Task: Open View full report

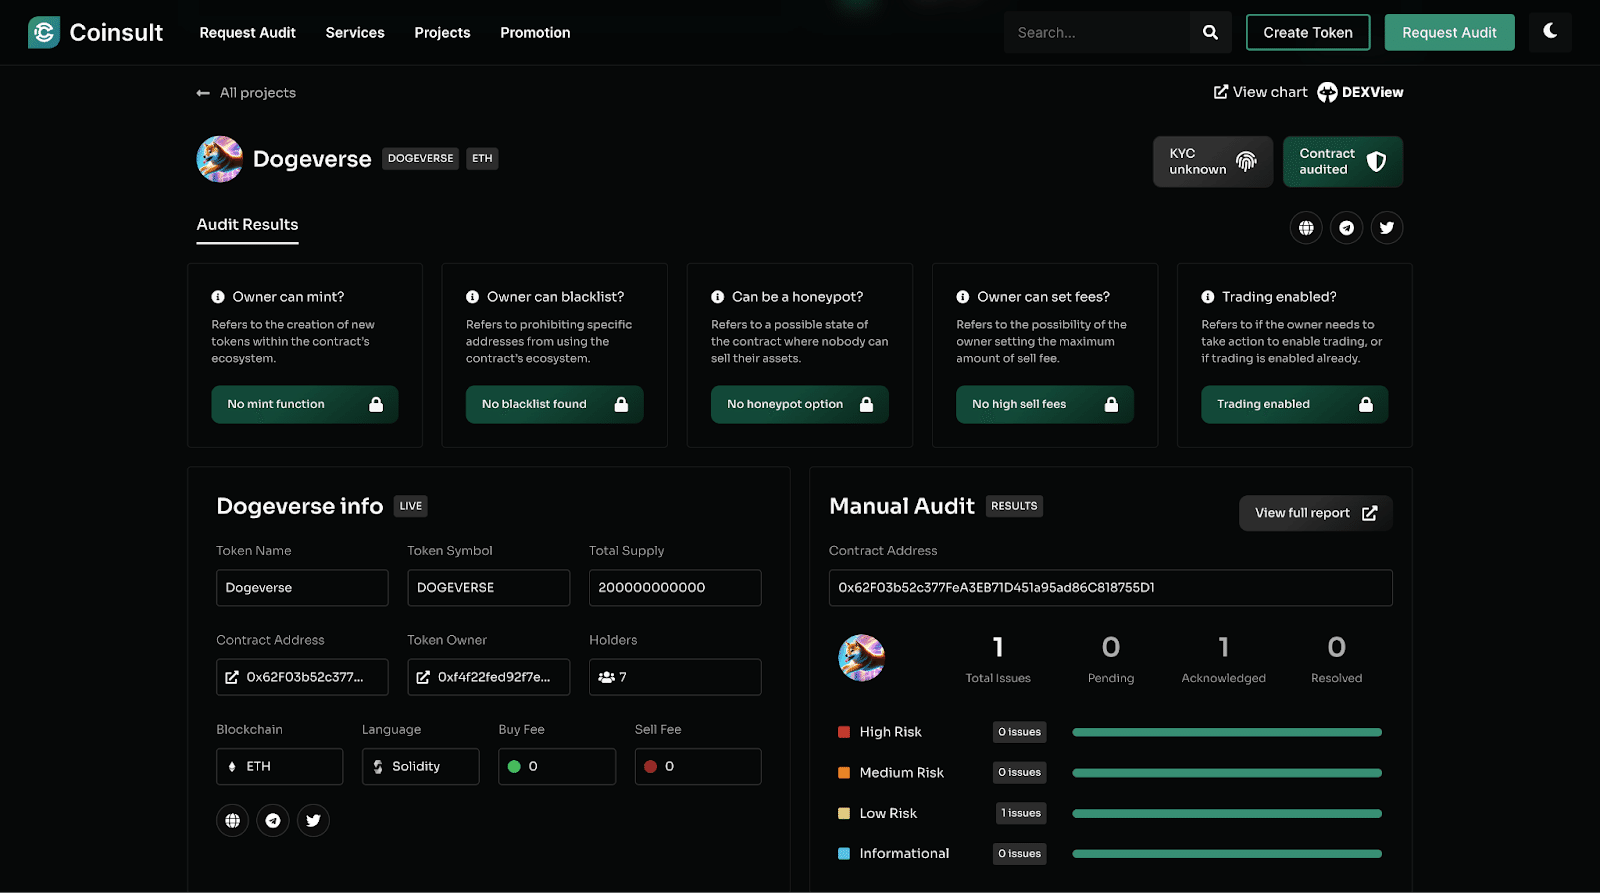Action: [1315, 513]
